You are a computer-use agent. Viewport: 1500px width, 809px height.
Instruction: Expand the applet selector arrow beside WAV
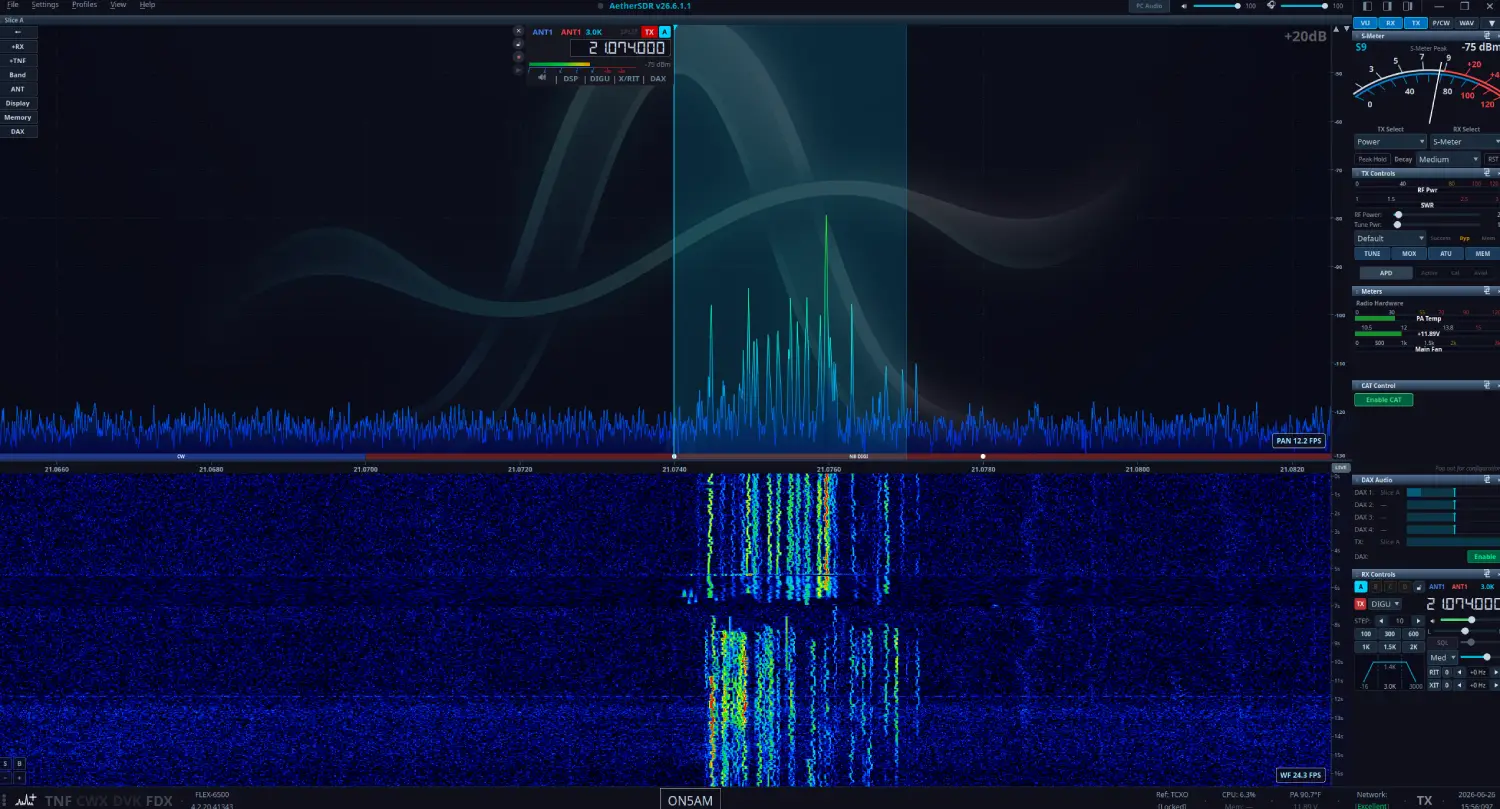(x=1491, y=22)
